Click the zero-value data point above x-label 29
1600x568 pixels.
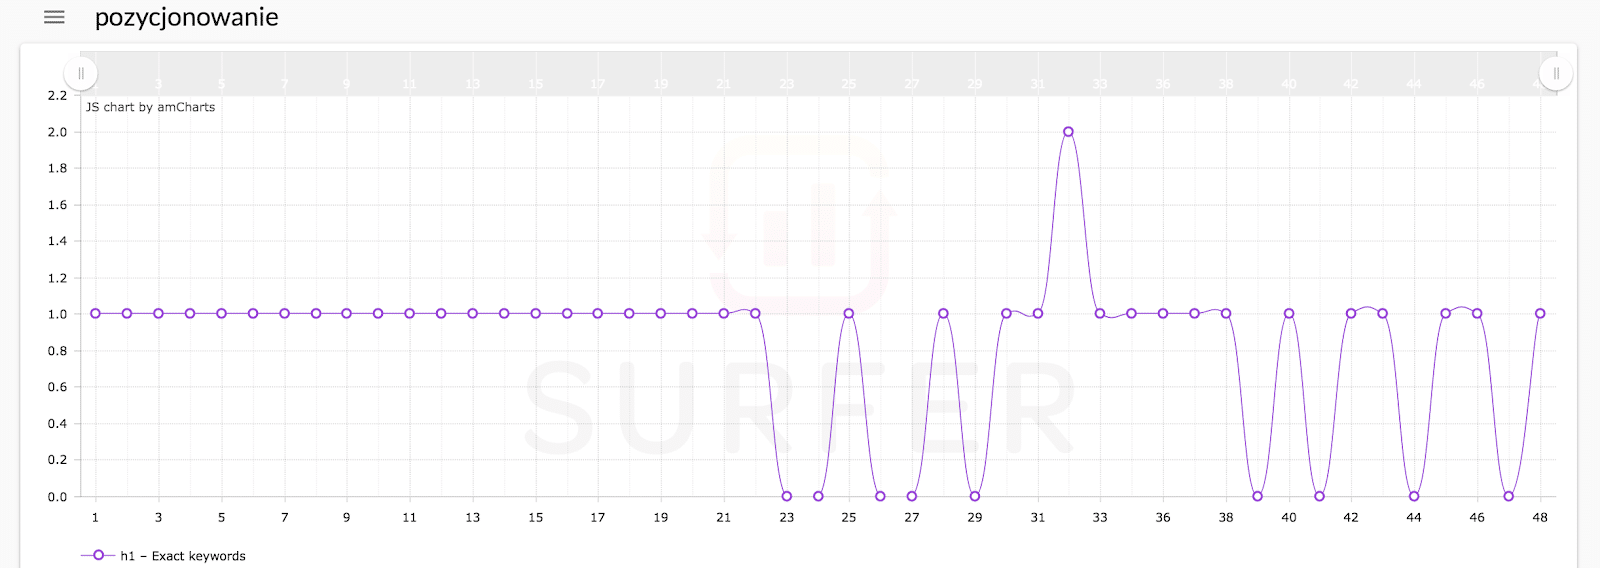coord(975,496)
